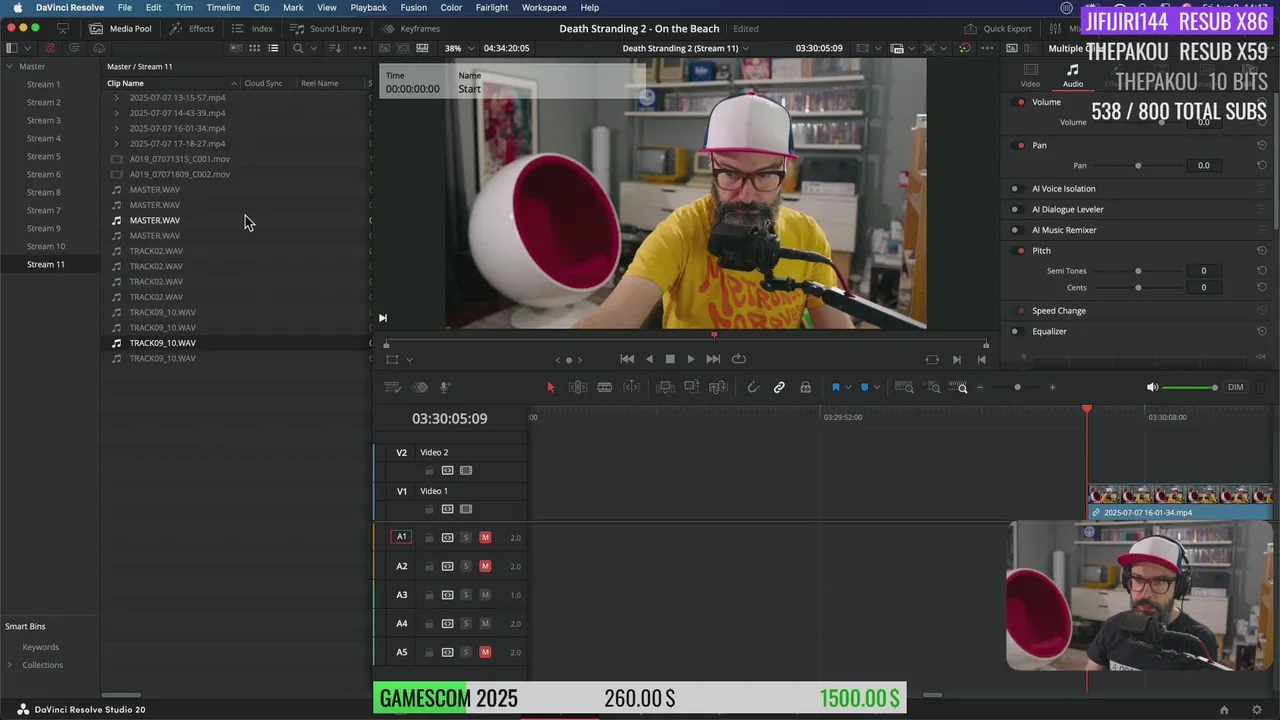Unmute audio track A5

485,653
